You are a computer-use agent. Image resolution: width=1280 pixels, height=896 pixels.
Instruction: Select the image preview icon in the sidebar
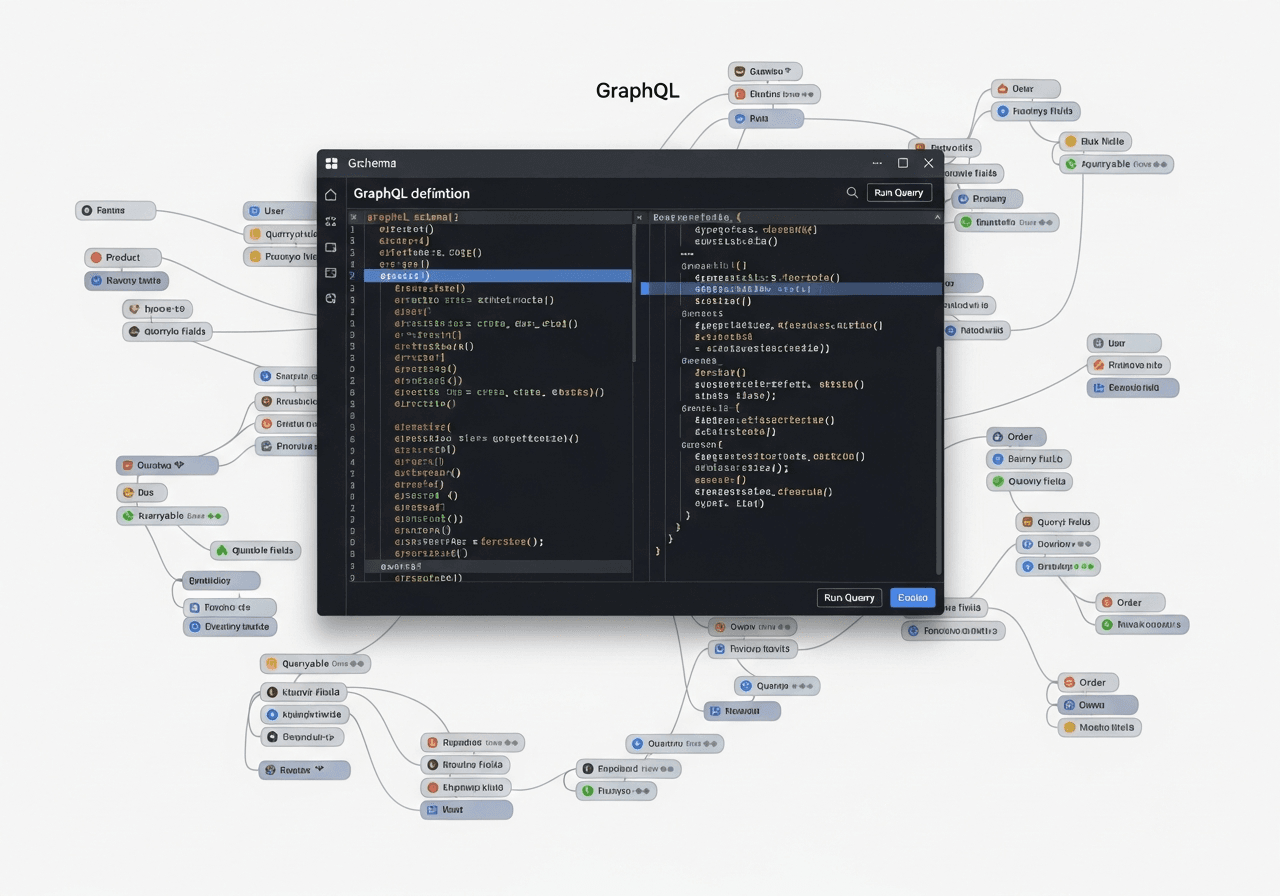pos(331,273)
